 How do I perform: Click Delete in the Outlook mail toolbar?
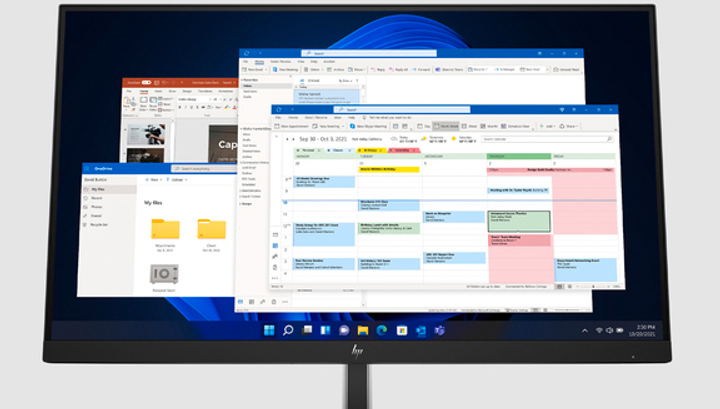click(x=312, y=69)
